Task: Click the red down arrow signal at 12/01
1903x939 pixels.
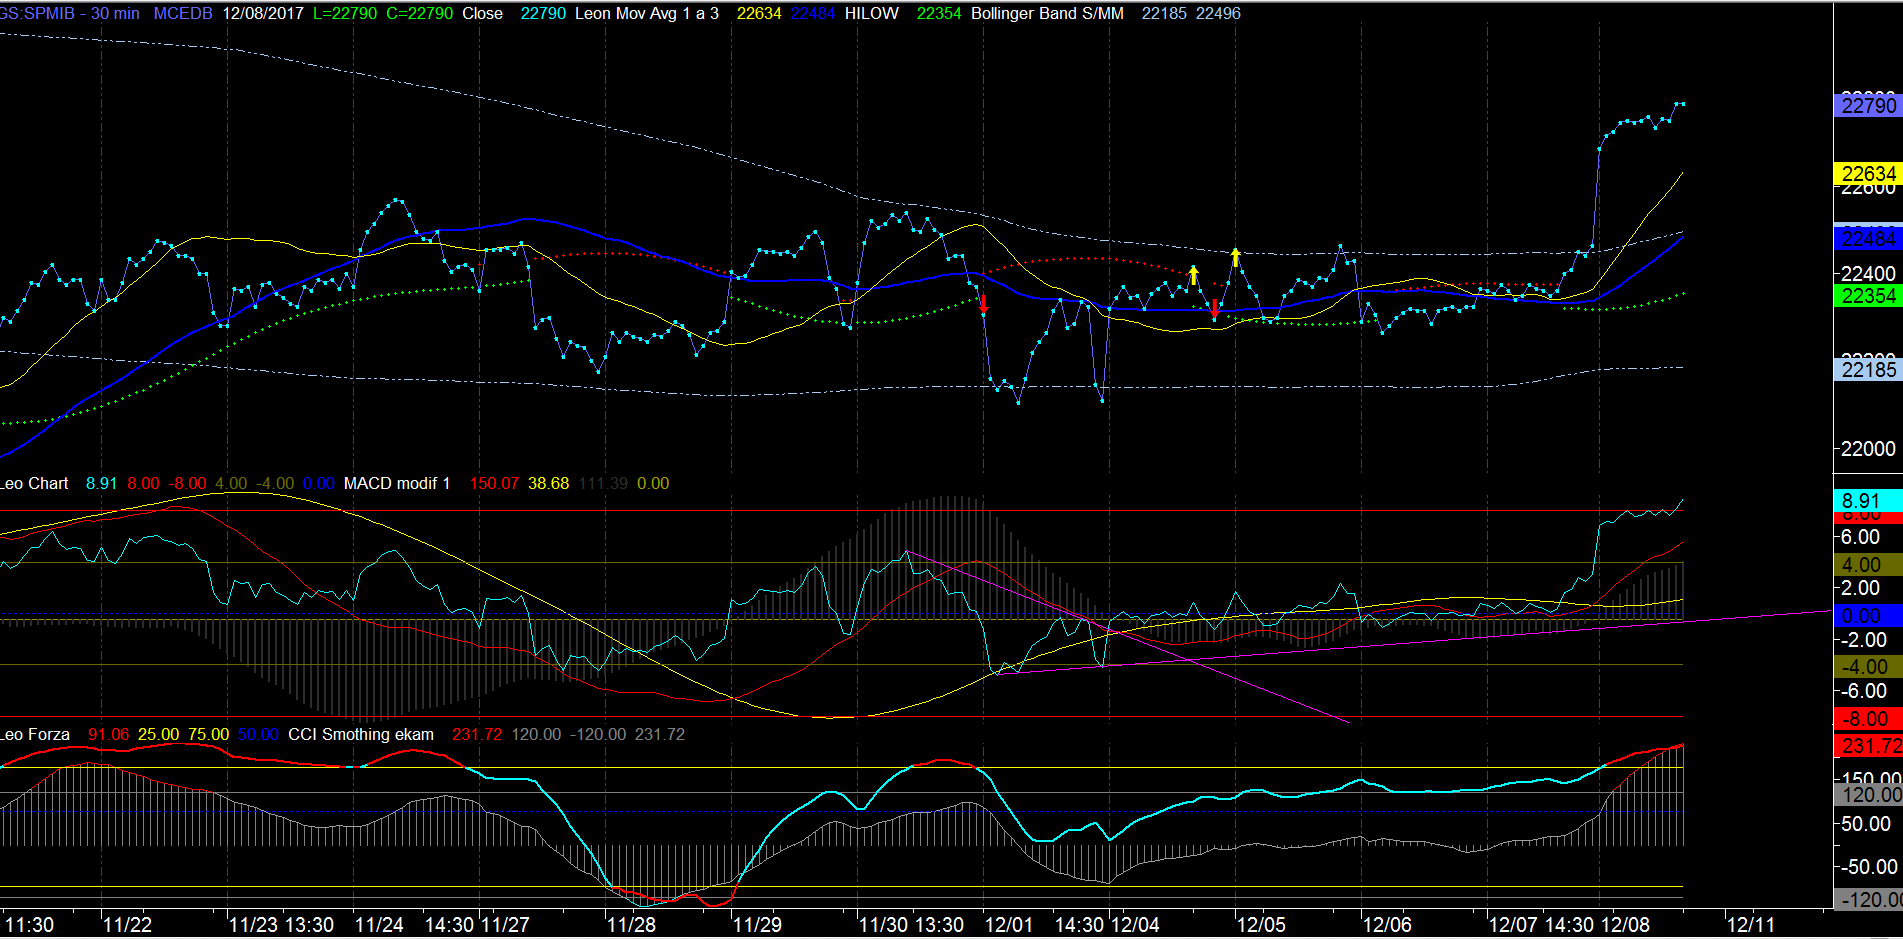Action: pyautogui.click(x=984, y=304)
